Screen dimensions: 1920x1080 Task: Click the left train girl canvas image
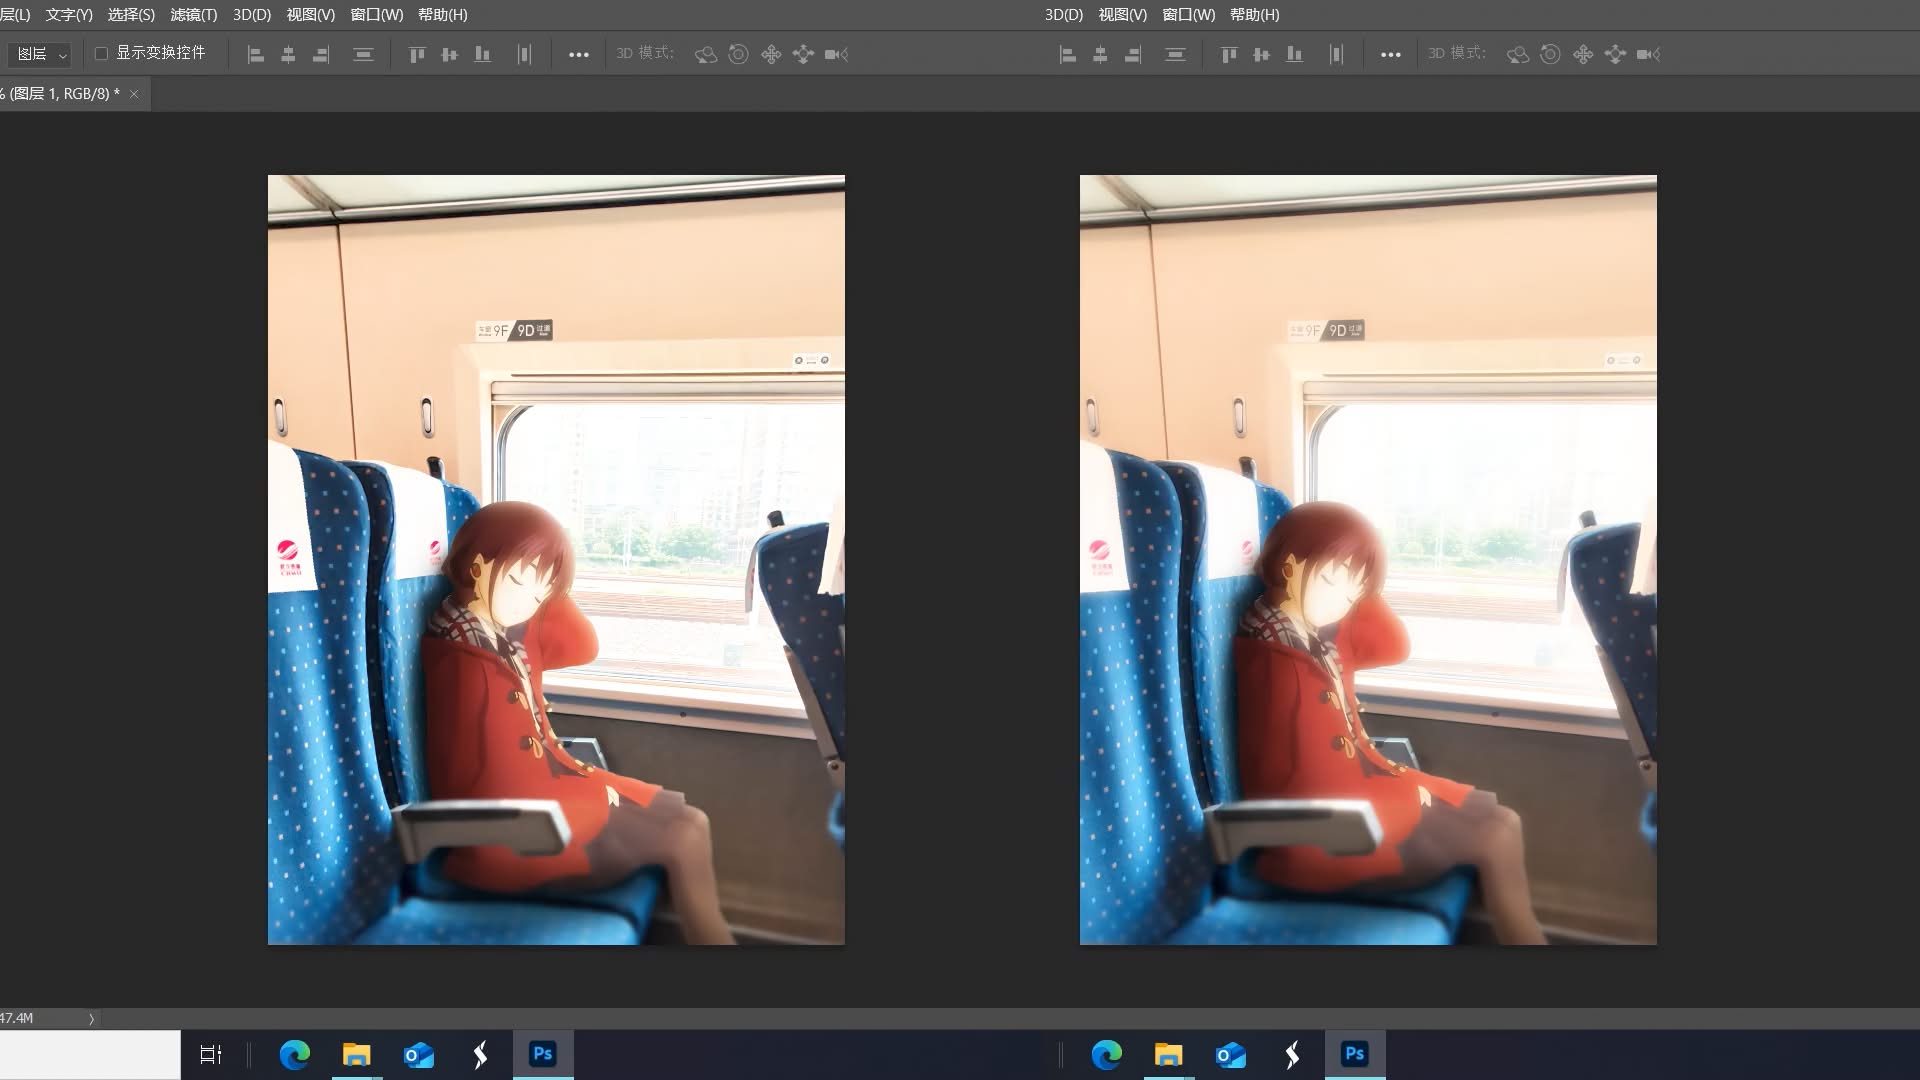click(556, 560)
